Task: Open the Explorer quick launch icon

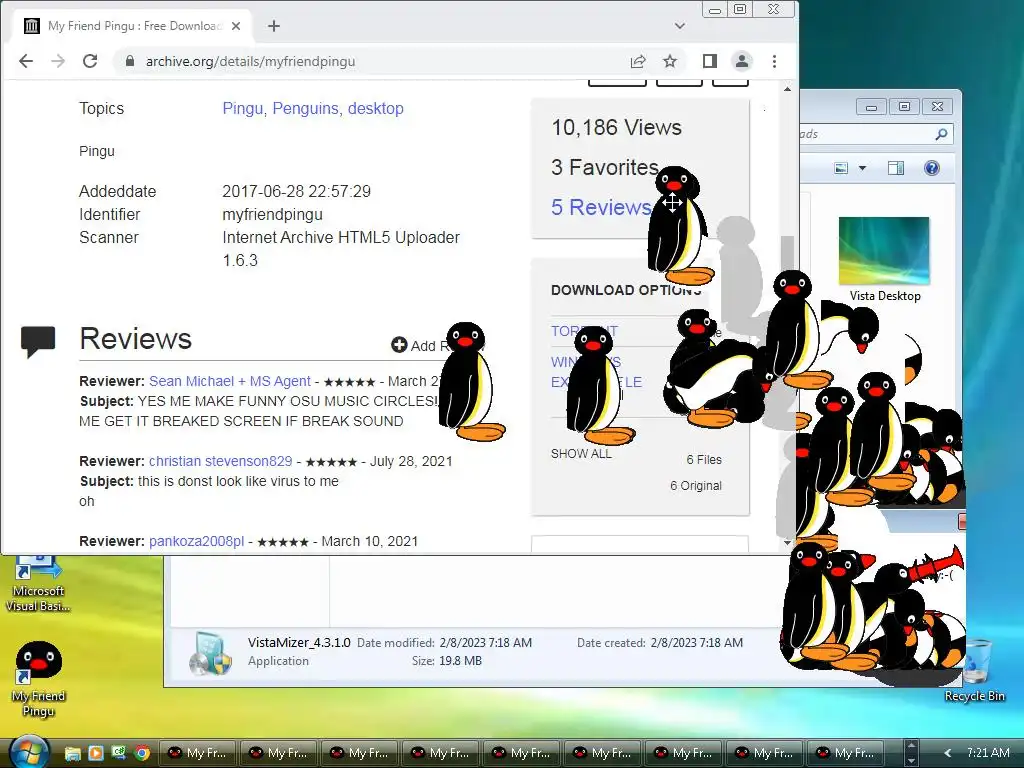Action: coord(72,753)
